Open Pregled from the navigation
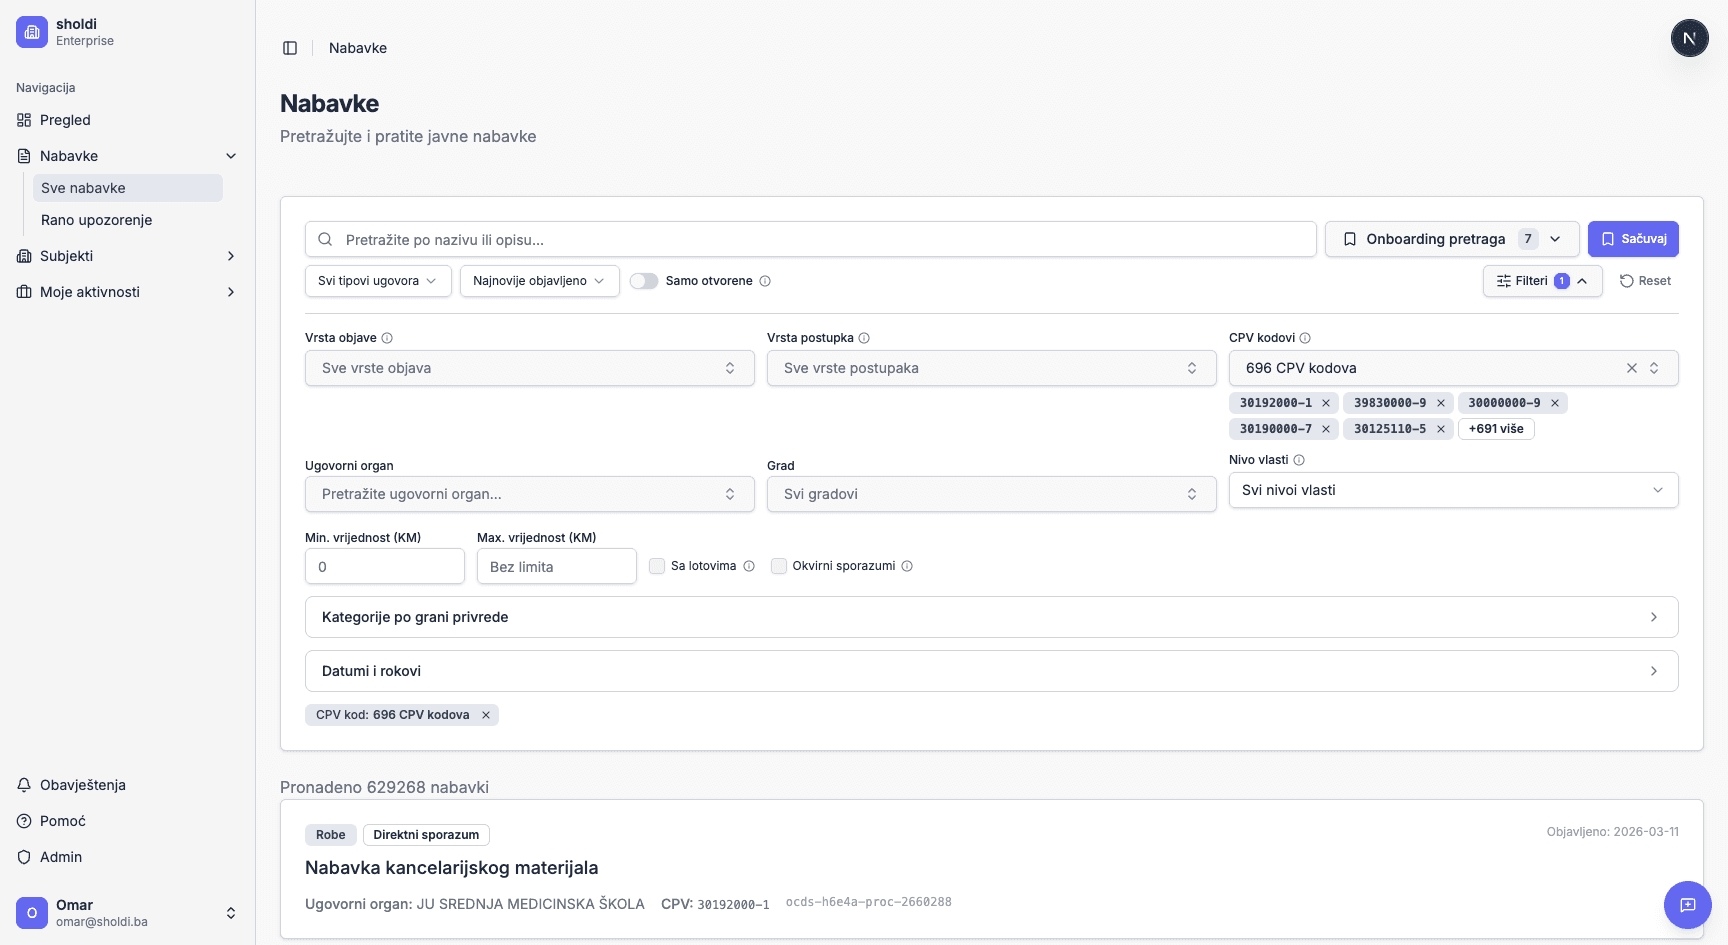 point(65,120)
